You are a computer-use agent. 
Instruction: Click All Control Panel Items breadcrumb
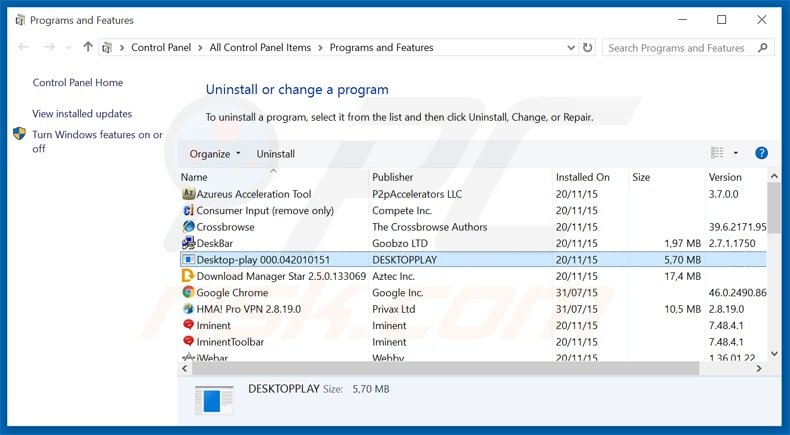click(260, 47)
